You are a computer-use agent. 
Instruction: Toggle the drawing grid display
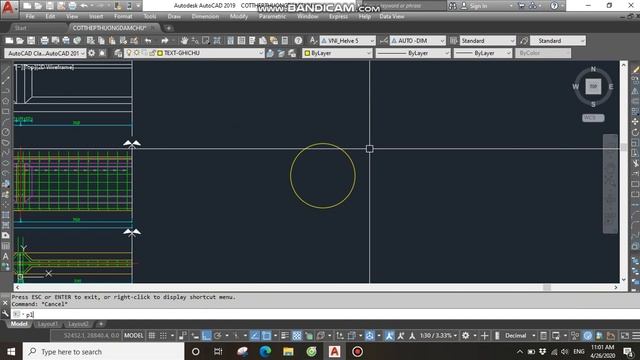point(151,336)
